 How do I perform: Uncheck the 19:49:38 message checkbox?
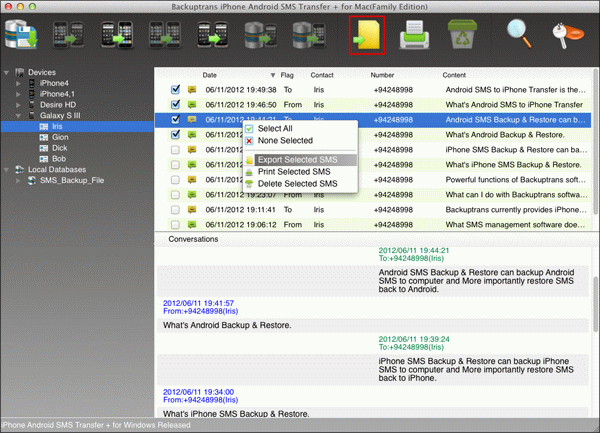click(x=175, y=90)
